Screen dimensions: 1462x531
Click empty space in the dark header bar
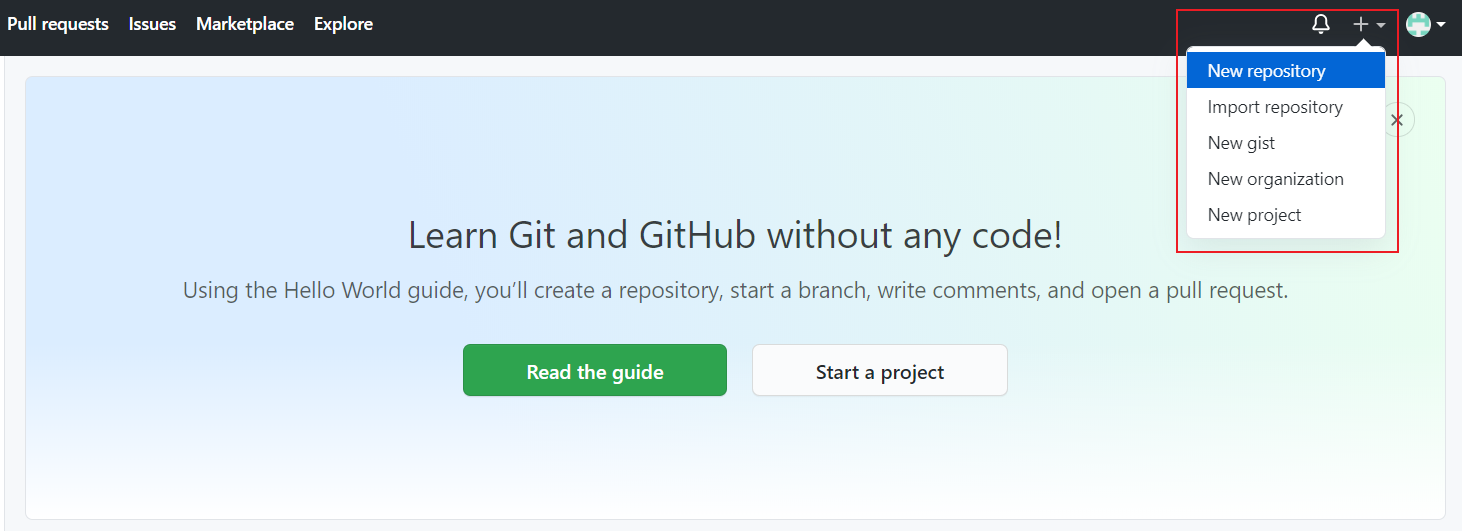pyautogui.click(x=800, y=24)
